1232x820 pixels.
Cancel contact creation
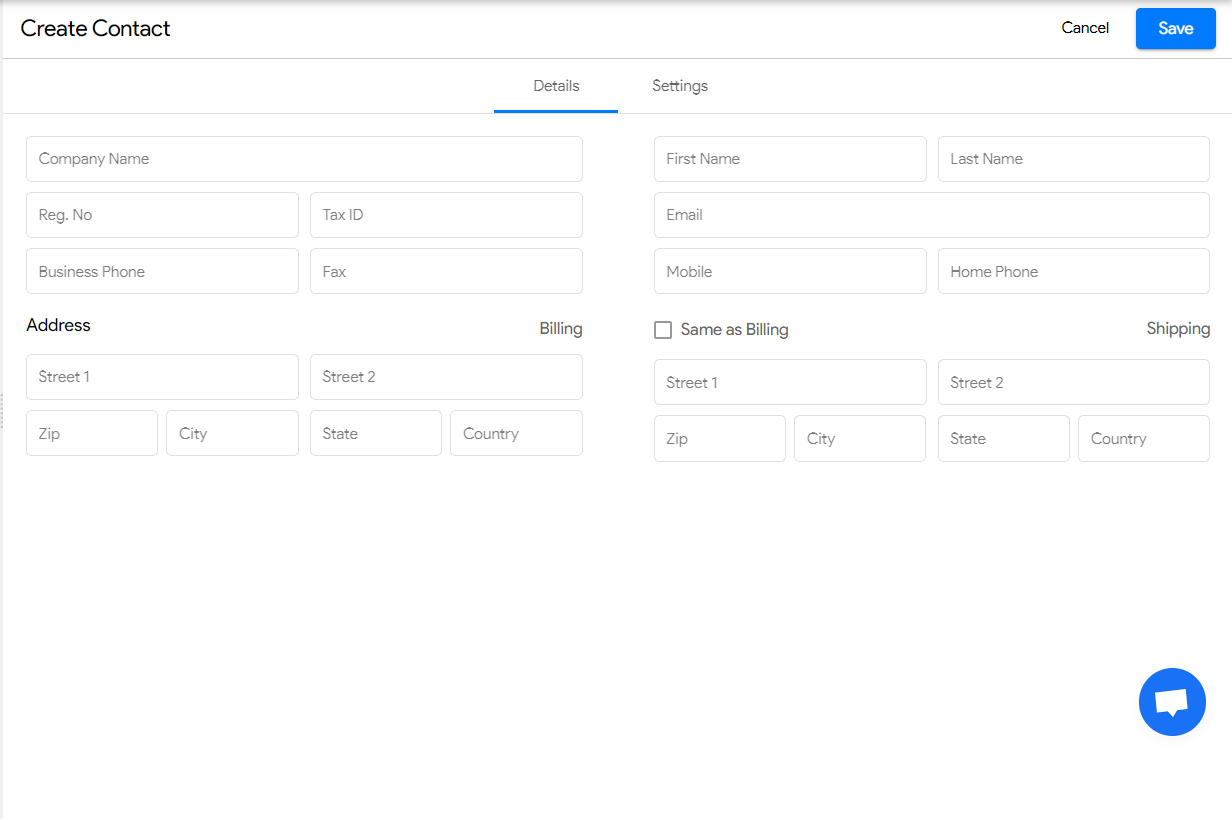tap(1085, 28)
